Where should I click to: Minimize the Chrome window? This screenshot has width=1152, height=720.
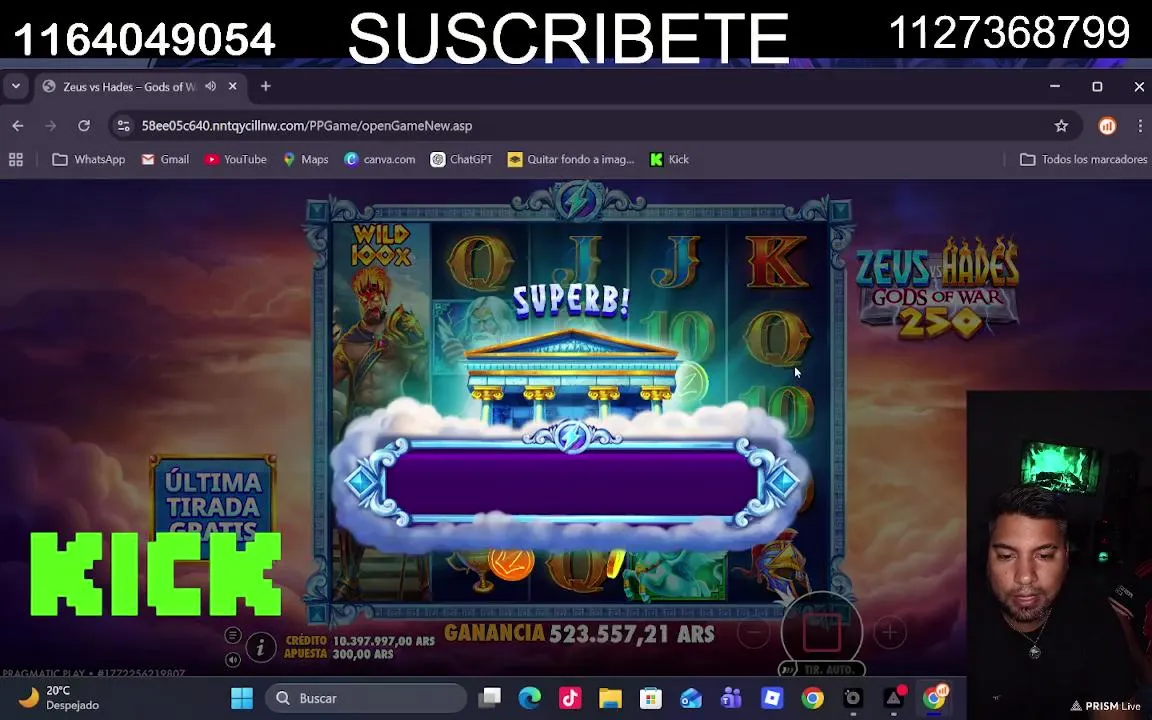1055,87
